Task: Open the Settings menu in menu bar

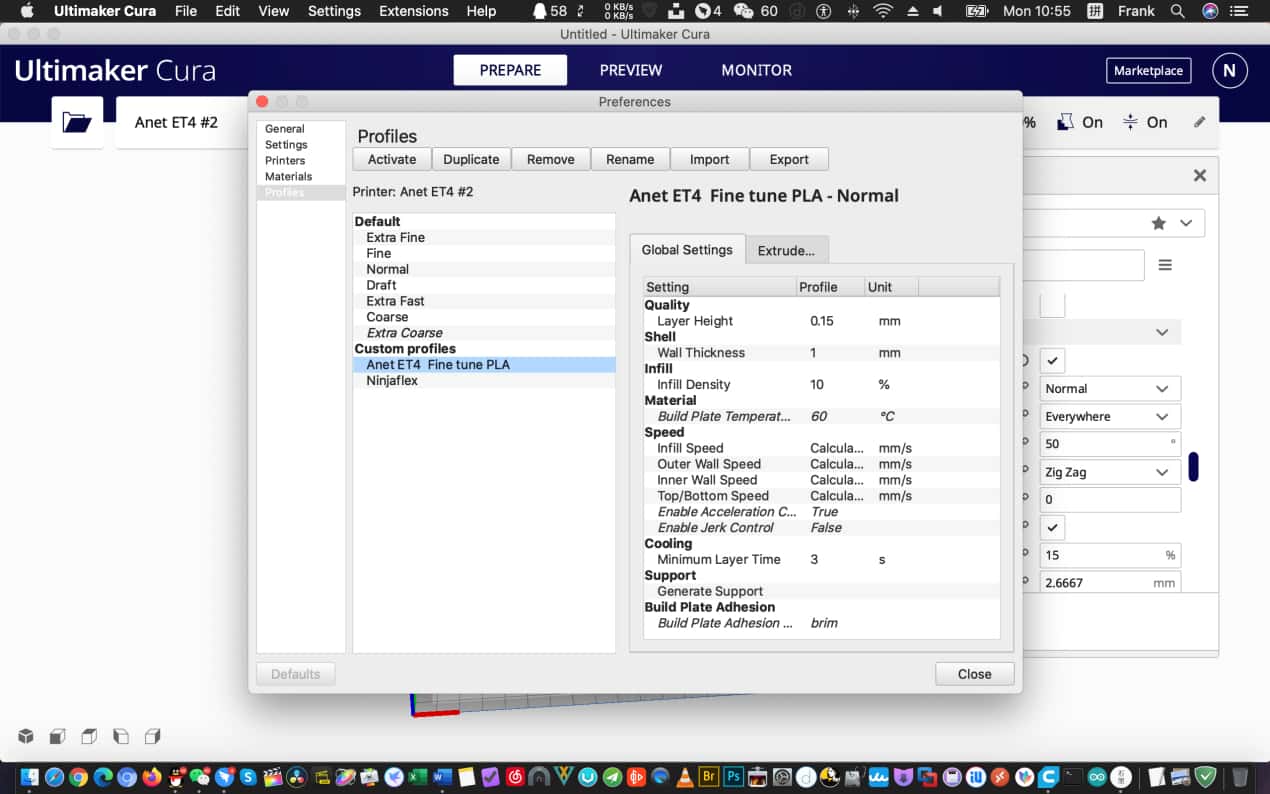Action: (334, 11)
